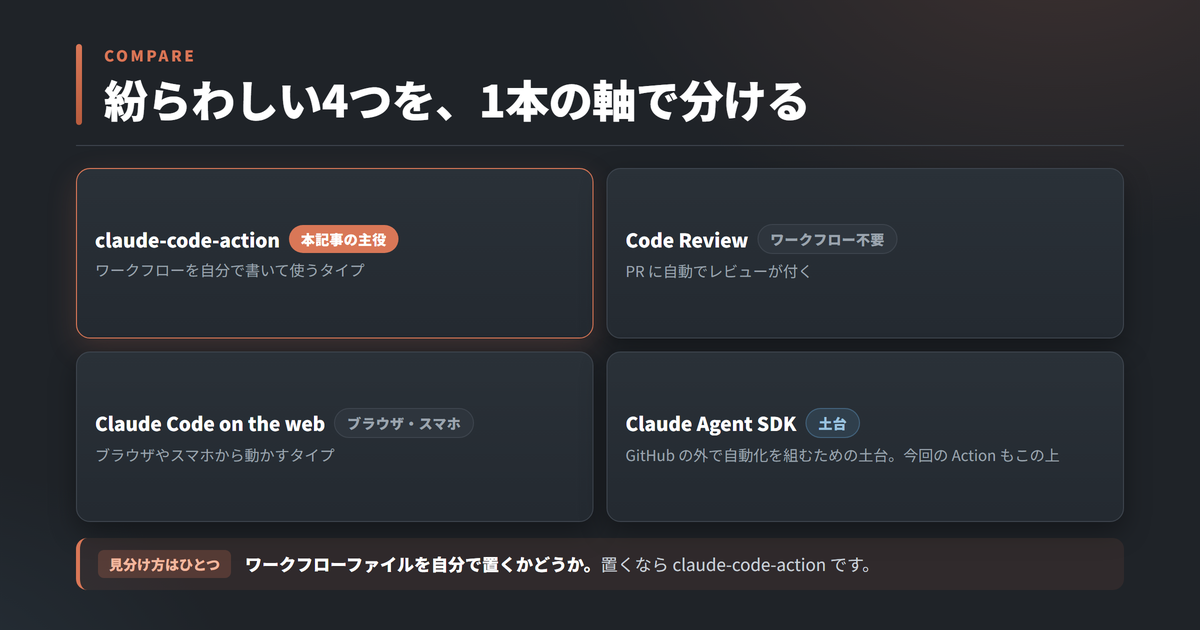The height and width of the screenshot is (630, 1200).
Task: Select the claude-code-action card title
Action: (187, 240)
